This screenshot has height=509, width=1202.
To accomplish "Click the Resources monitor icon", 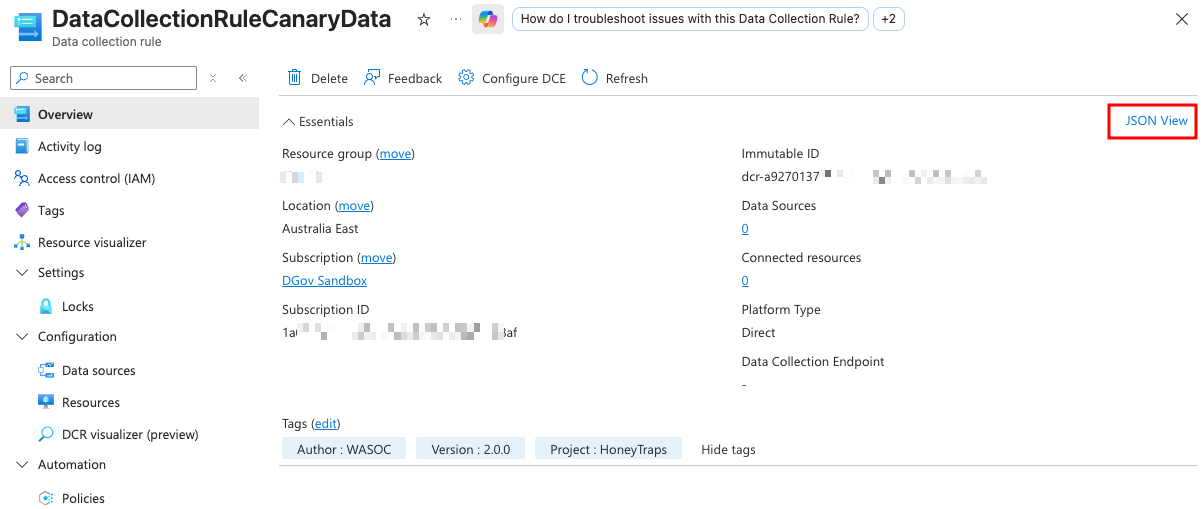I will (46, 402).
